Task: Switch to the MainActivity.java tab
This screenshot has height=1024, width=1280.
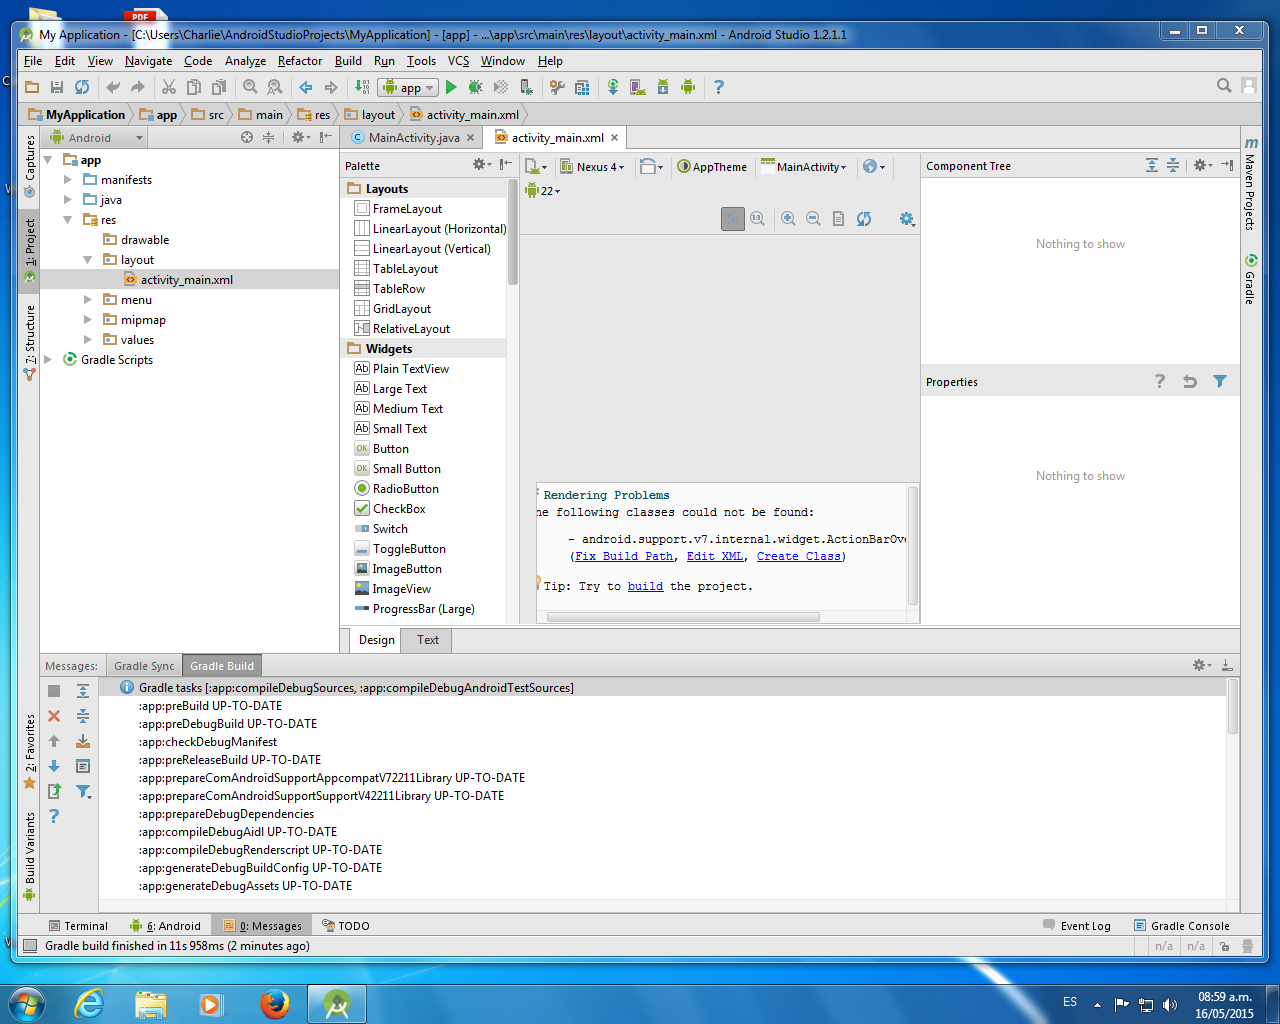Action: pyautogui.click(x=413, y=138)
